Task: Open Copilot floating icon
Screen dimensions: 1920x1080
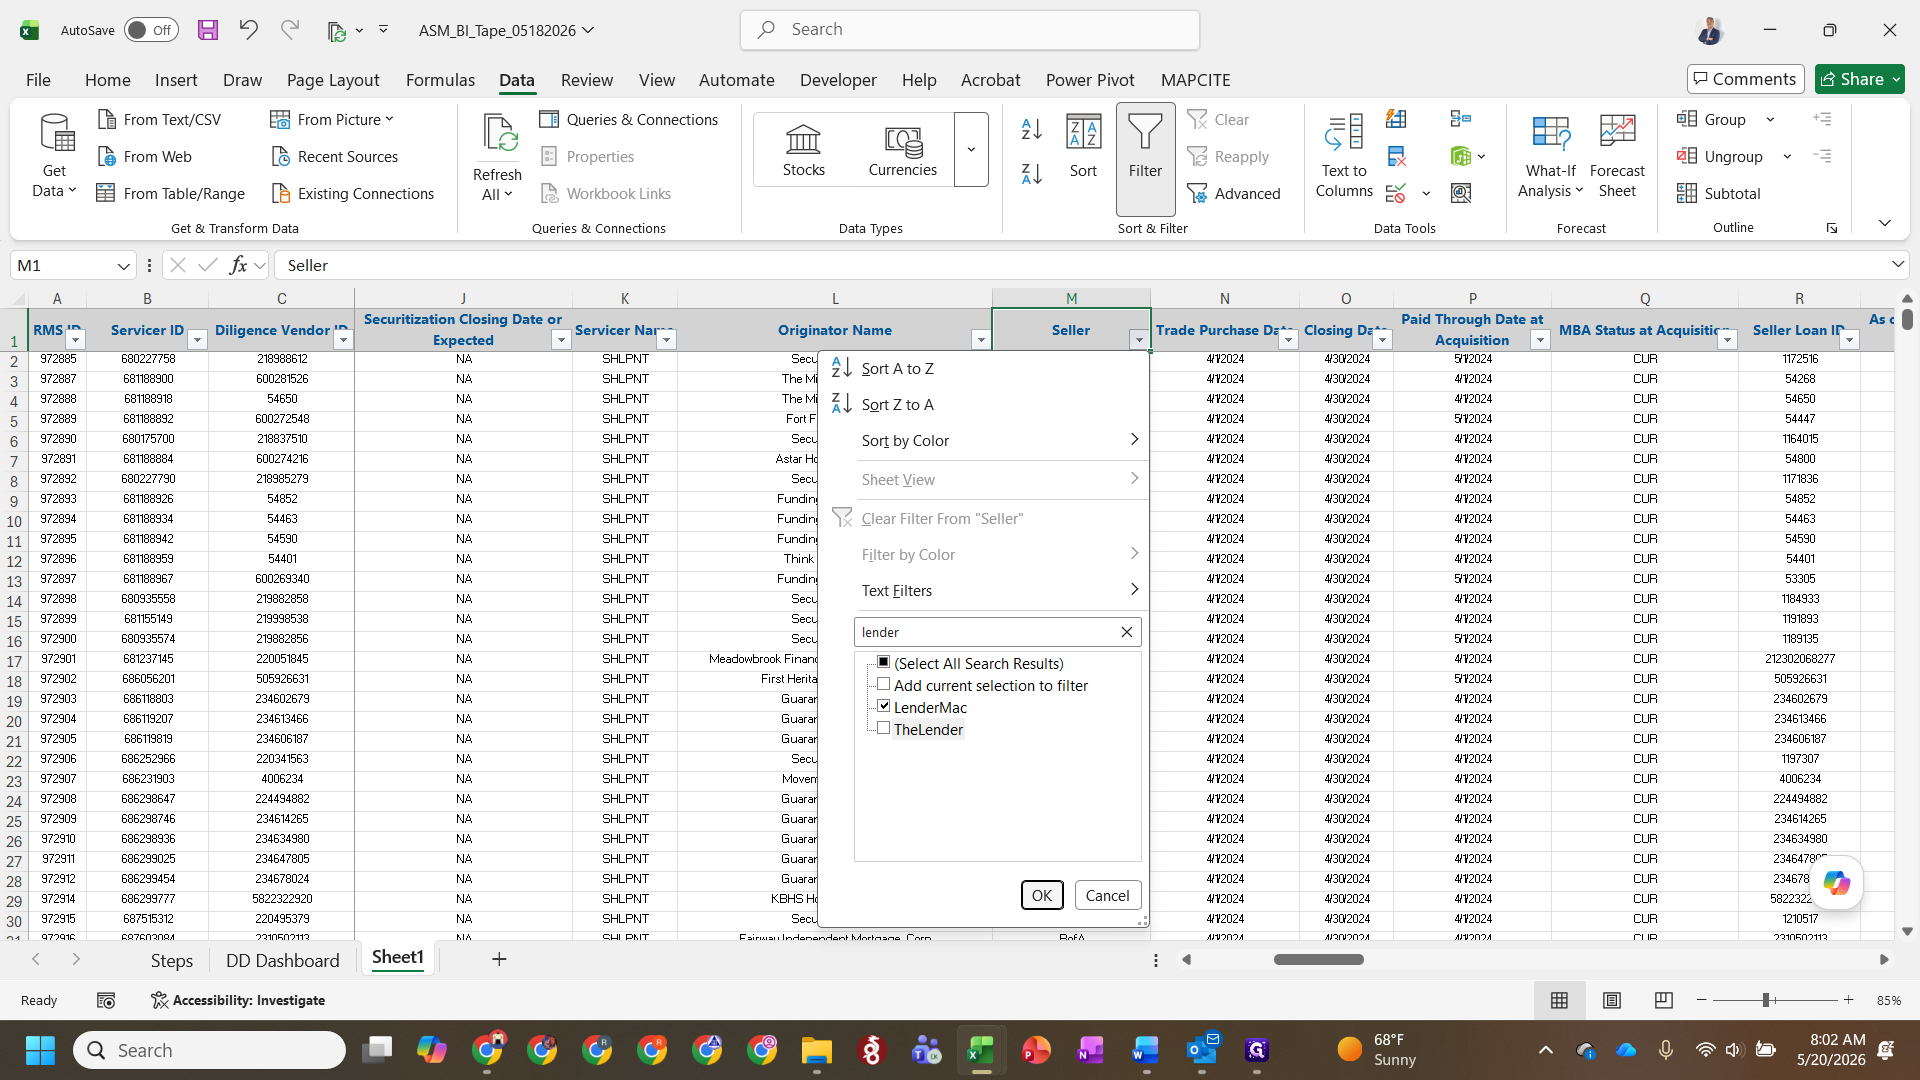Action: [x=1836, y=883]
